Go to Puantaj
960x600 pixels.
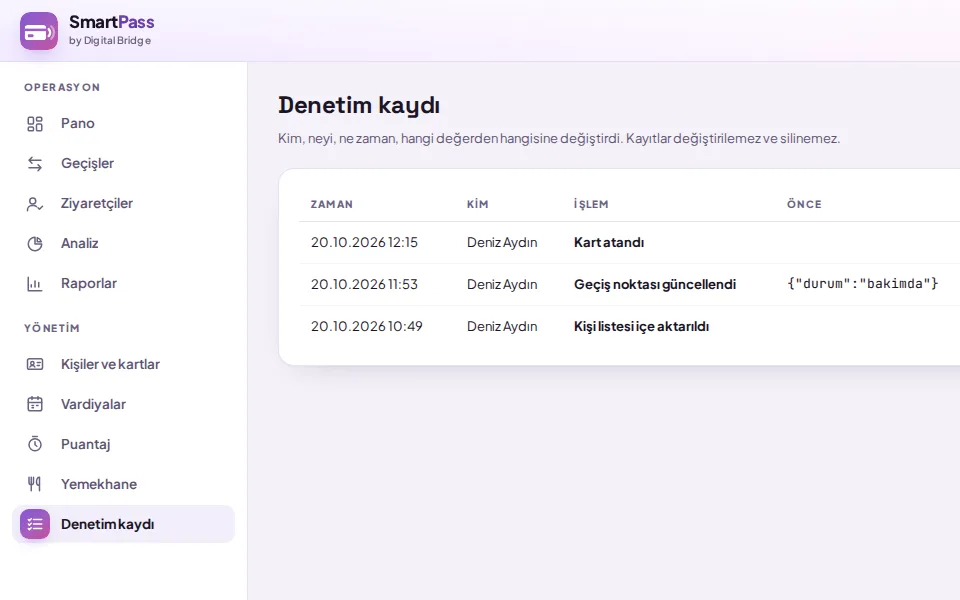coord(123,444)
